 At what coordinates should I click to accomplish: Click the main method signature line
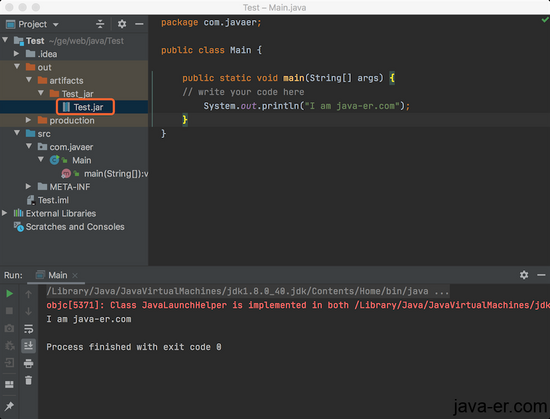288,78
